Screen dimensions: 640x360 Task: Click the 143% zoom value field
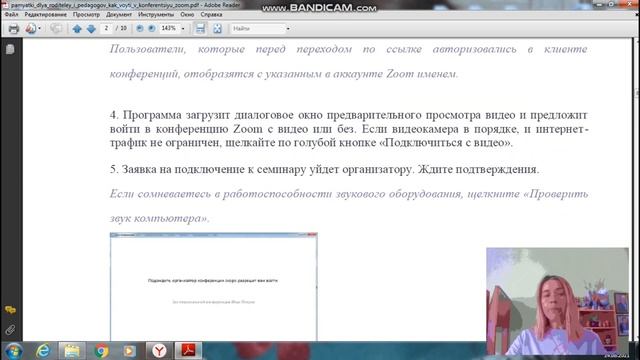(169, 28)
